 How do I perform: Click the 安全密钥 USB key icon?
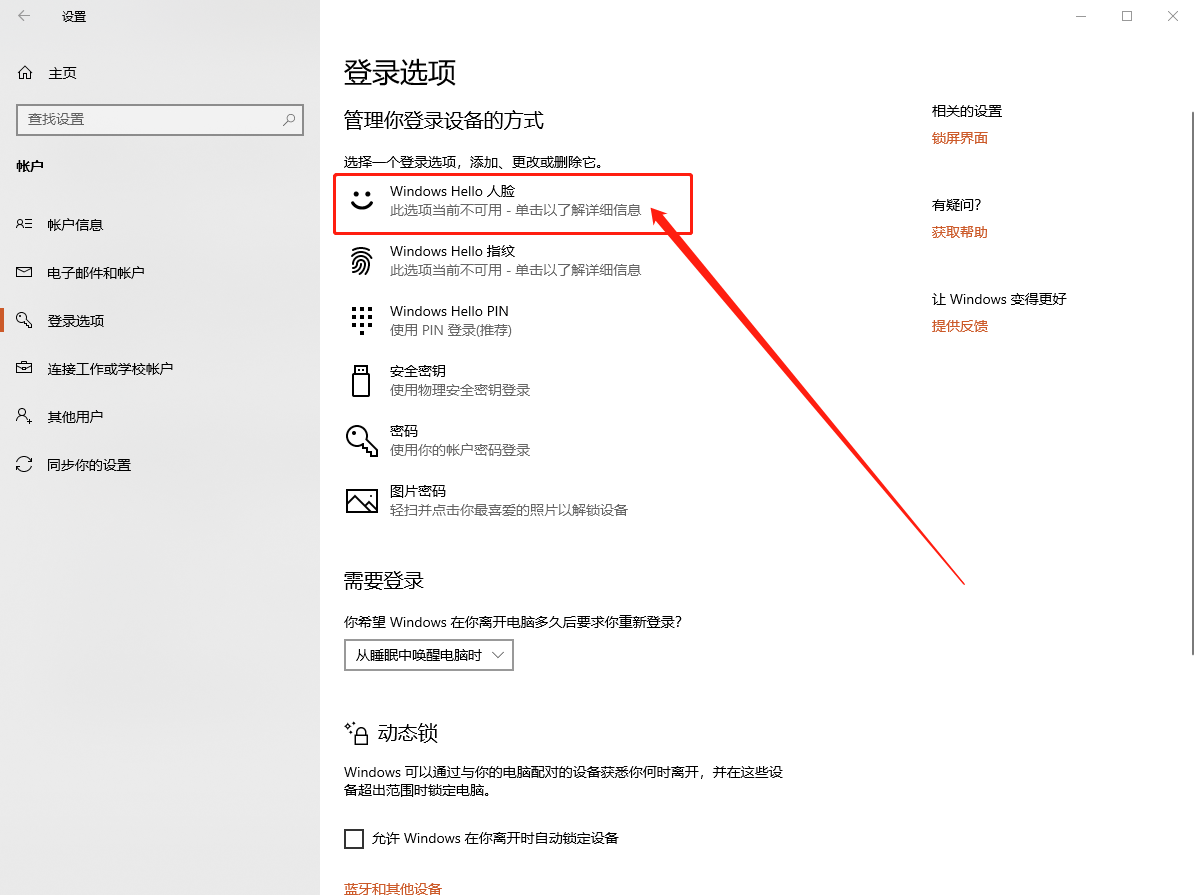(361, 380)
